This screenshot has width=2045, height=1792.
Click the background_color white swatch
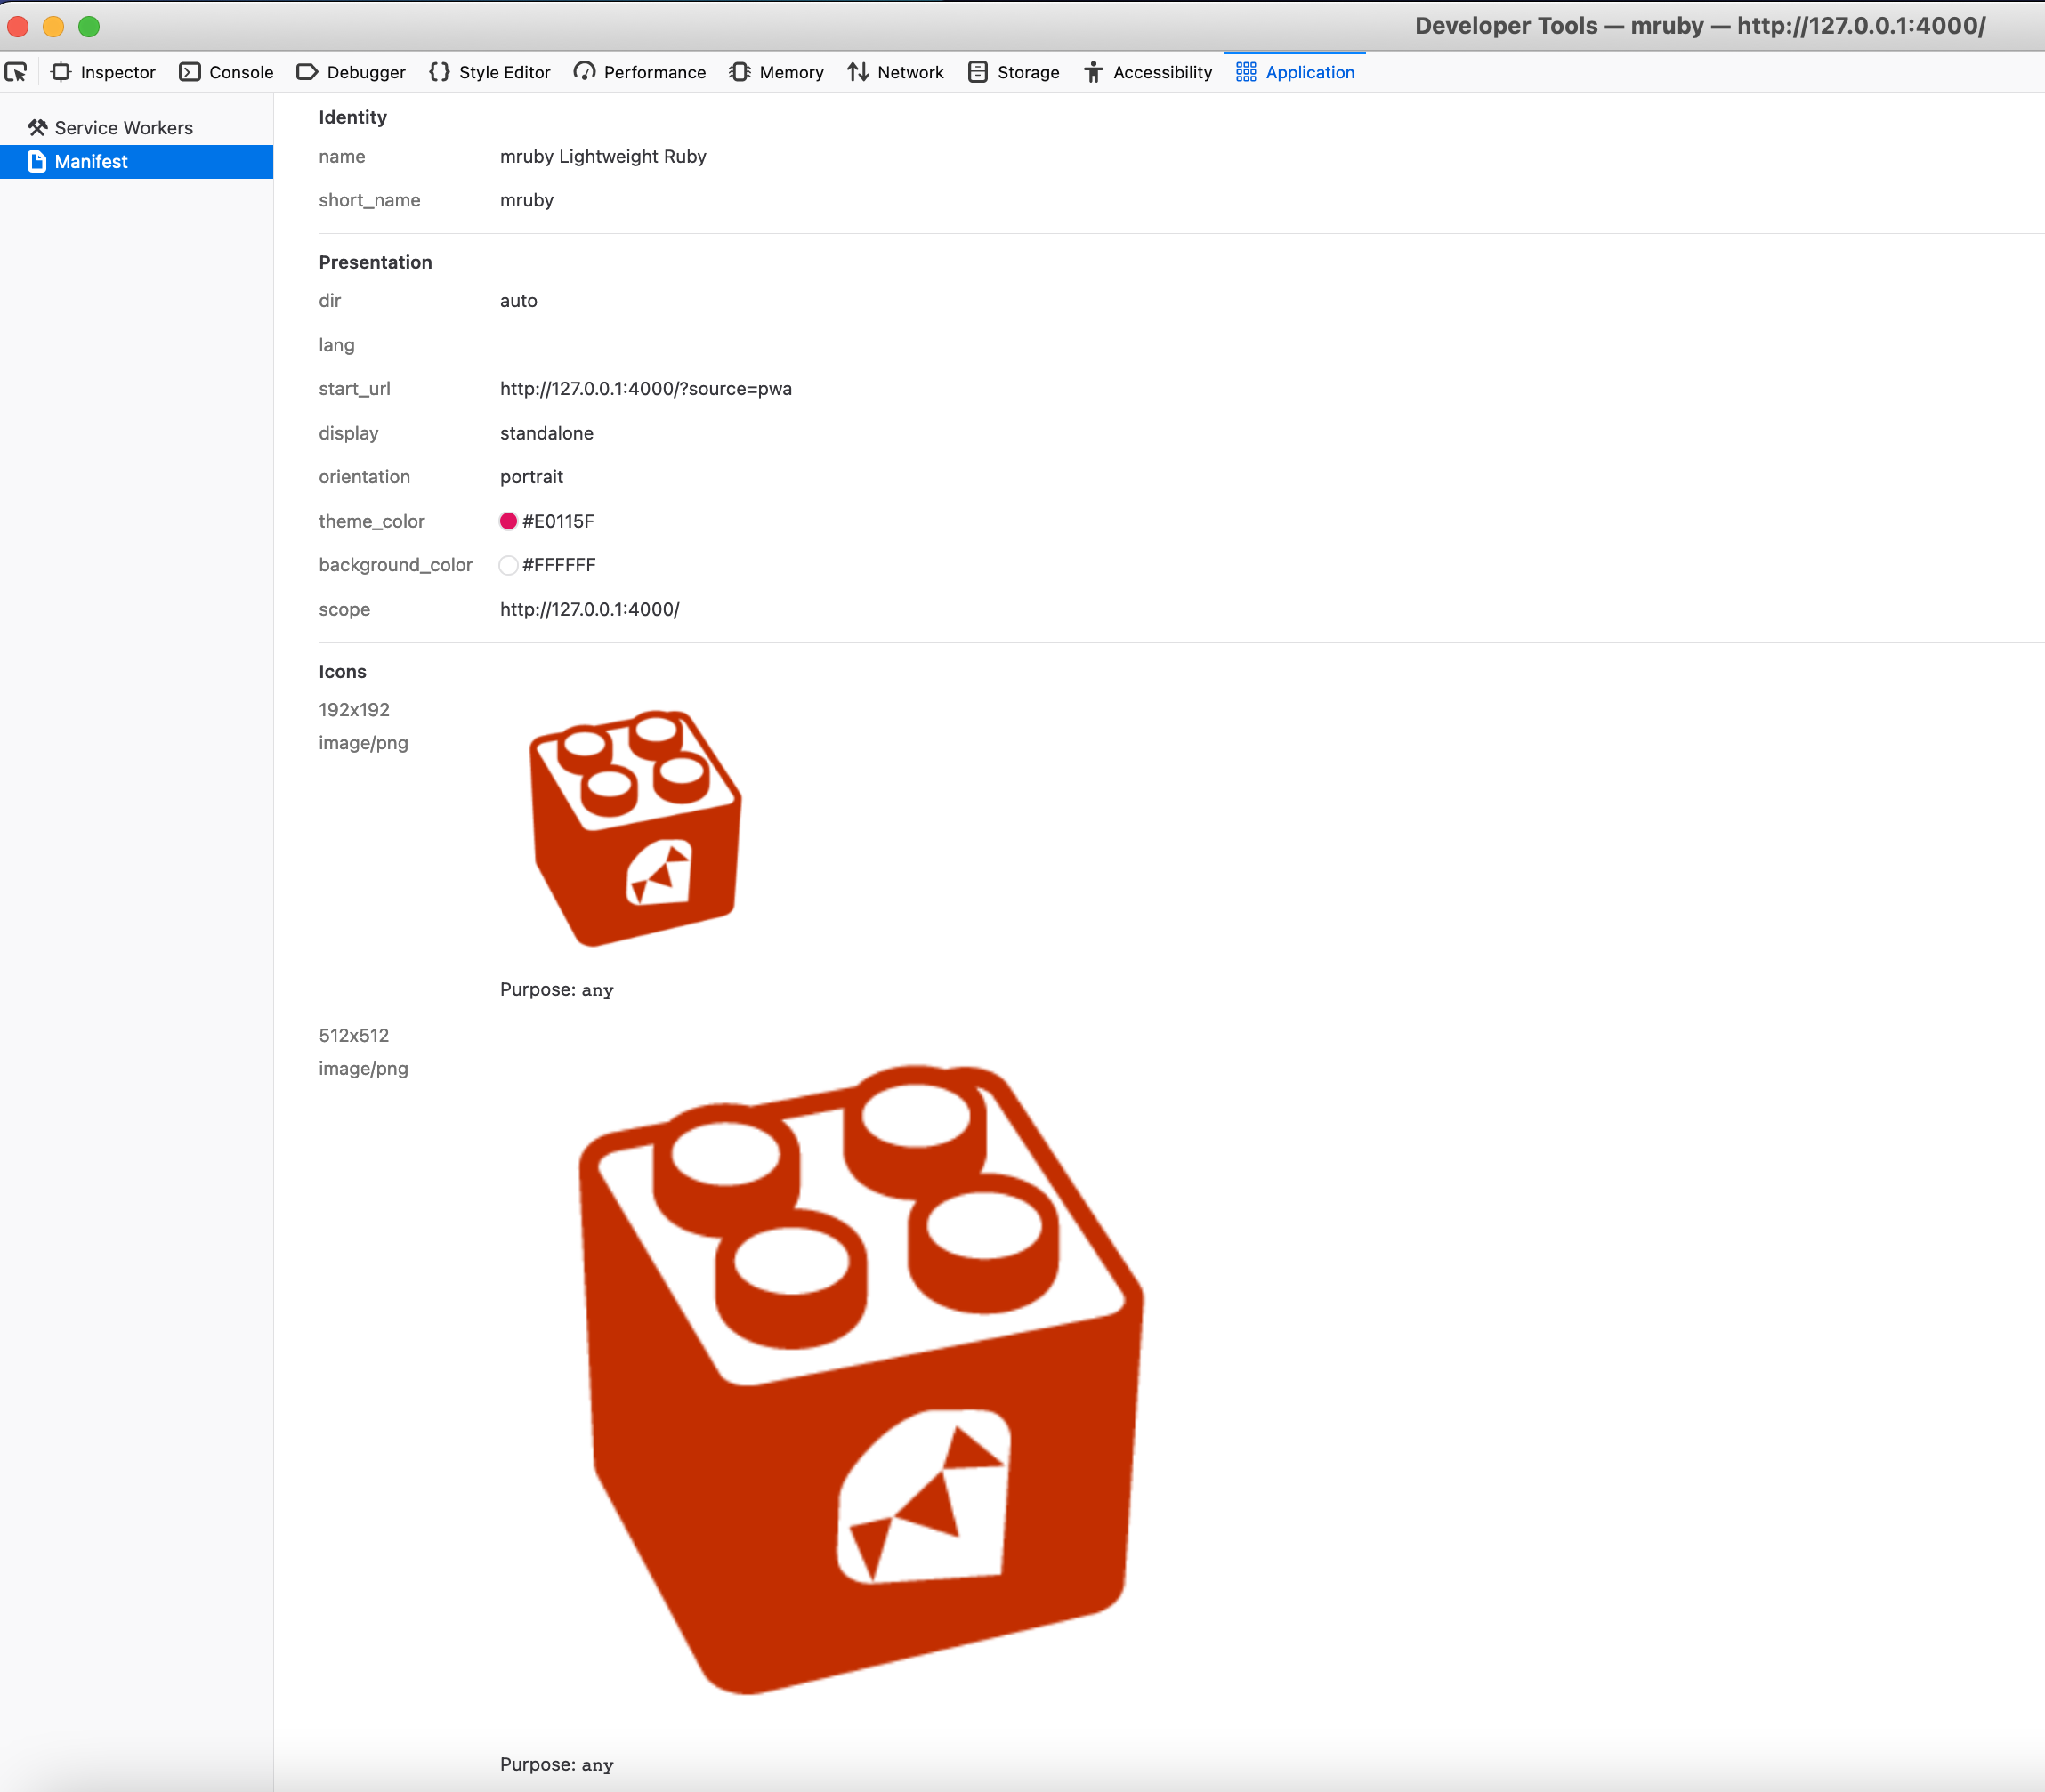[508, 565]
